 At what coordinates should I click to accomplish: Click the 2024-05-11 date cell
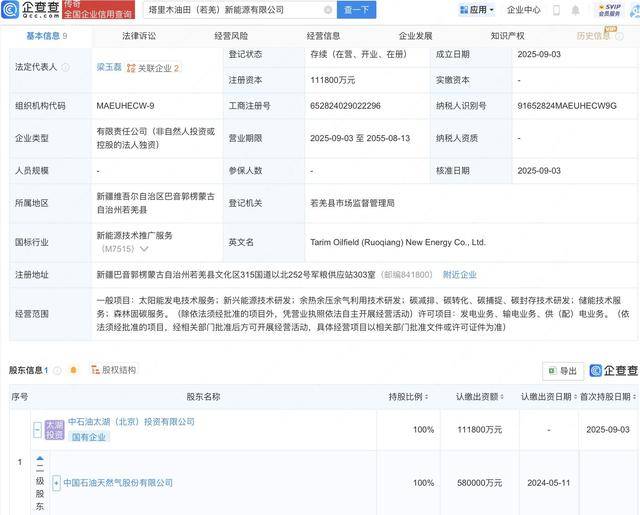point(549,483)
